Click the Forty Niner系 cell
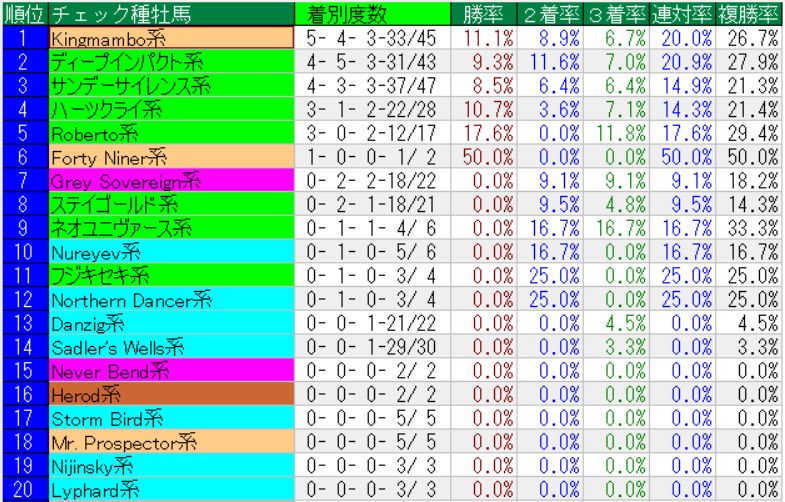This screenshot has height=502, width=785. [171, 156]
